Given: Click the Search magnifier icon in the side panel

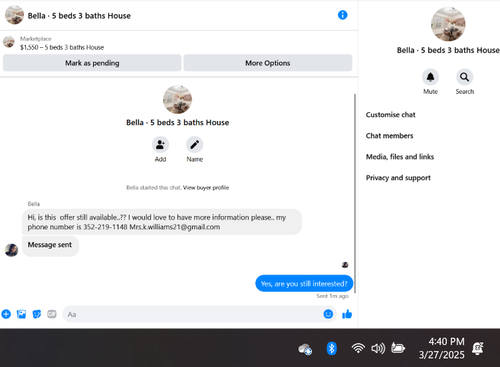Looking at the screenshot, I should tap(464, 77).
